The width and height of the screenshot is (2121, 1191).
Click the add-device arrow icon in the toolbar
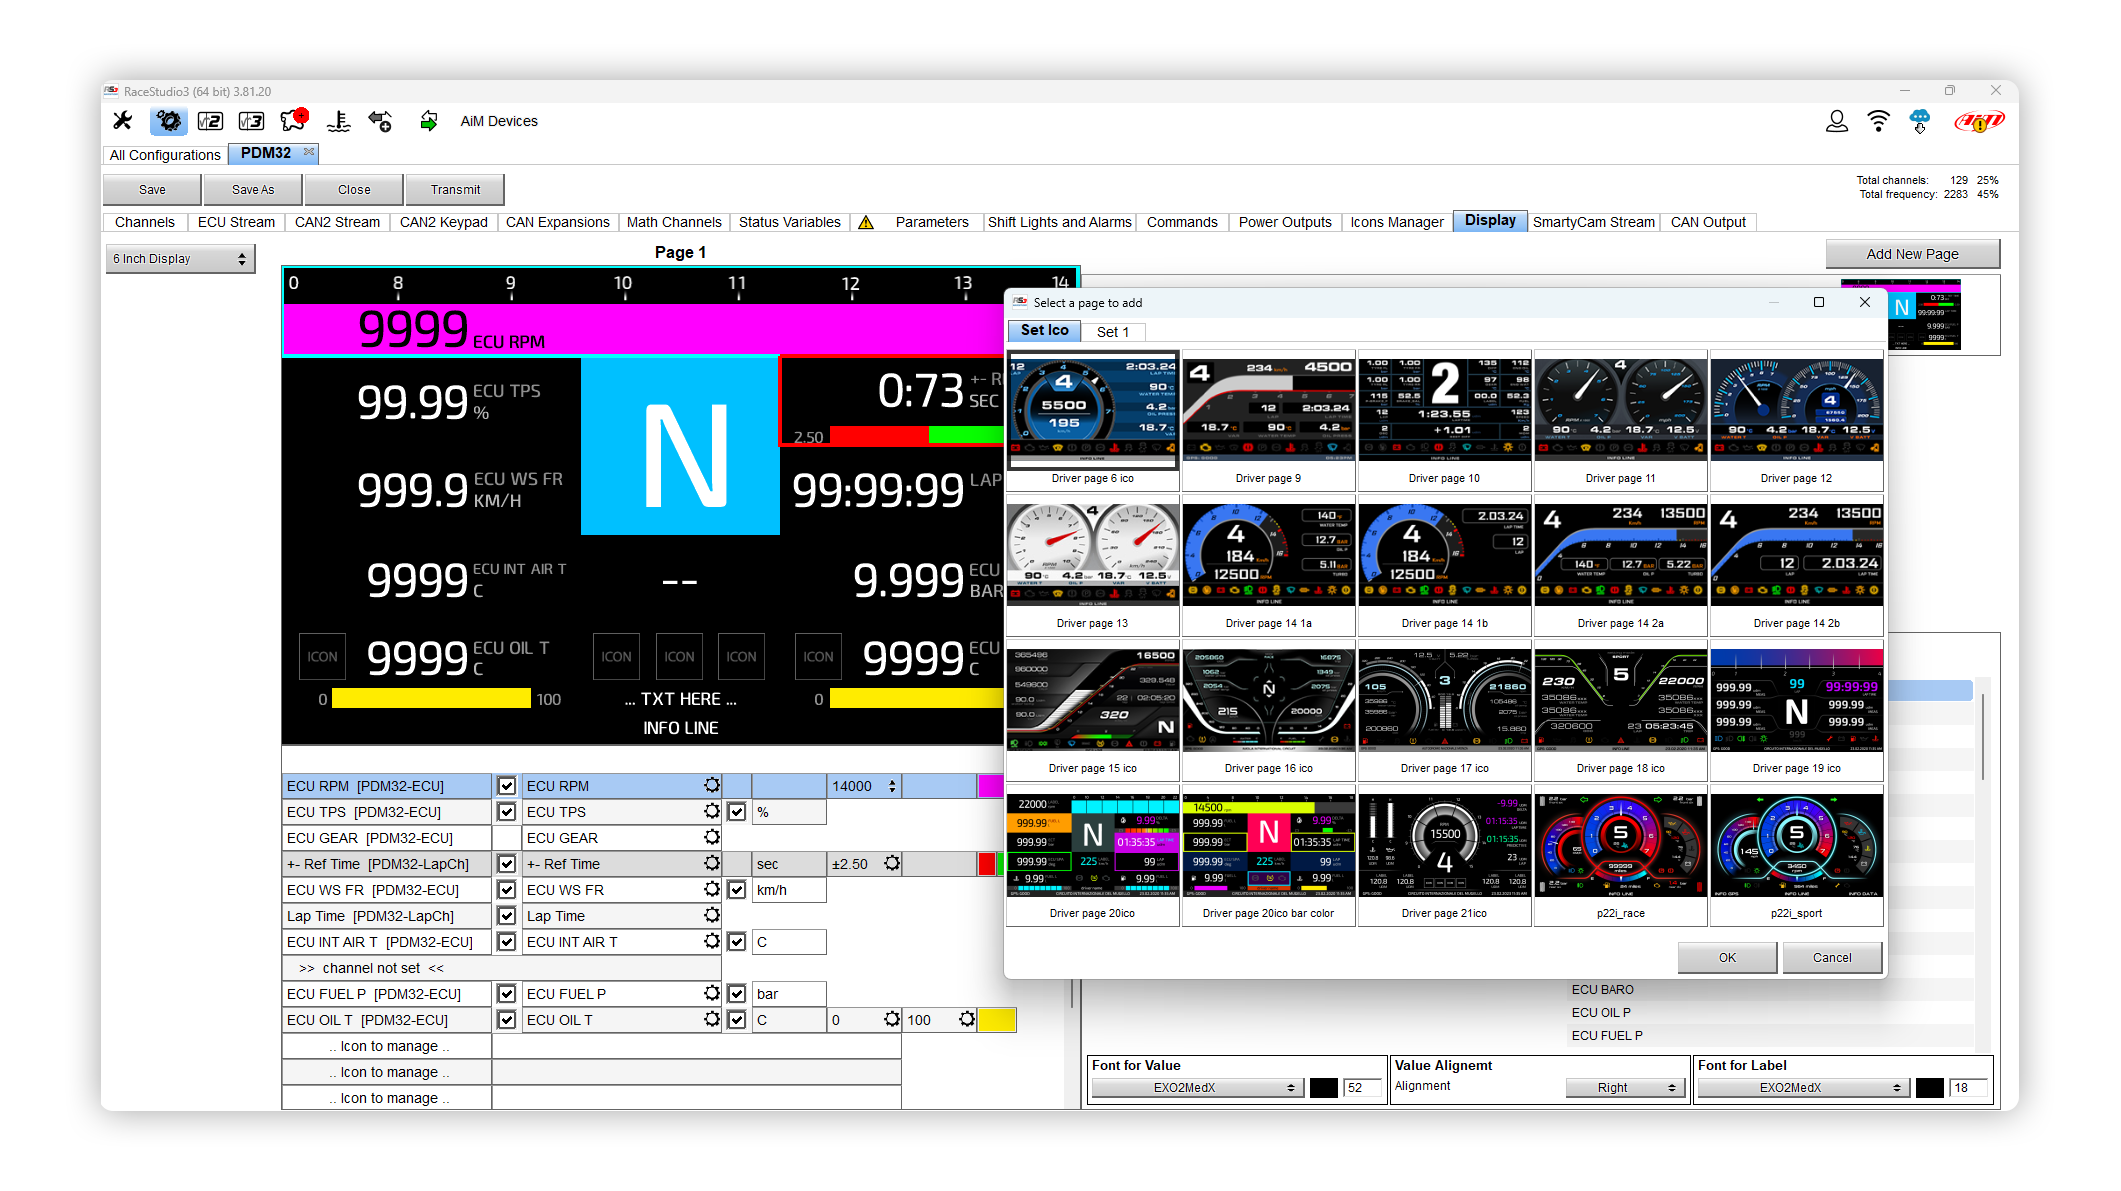[x=380, y=121]
